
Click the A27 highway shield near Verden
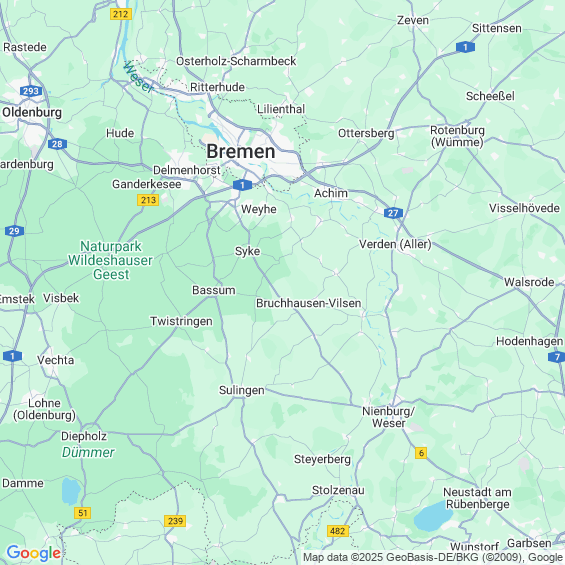(393, 213)
